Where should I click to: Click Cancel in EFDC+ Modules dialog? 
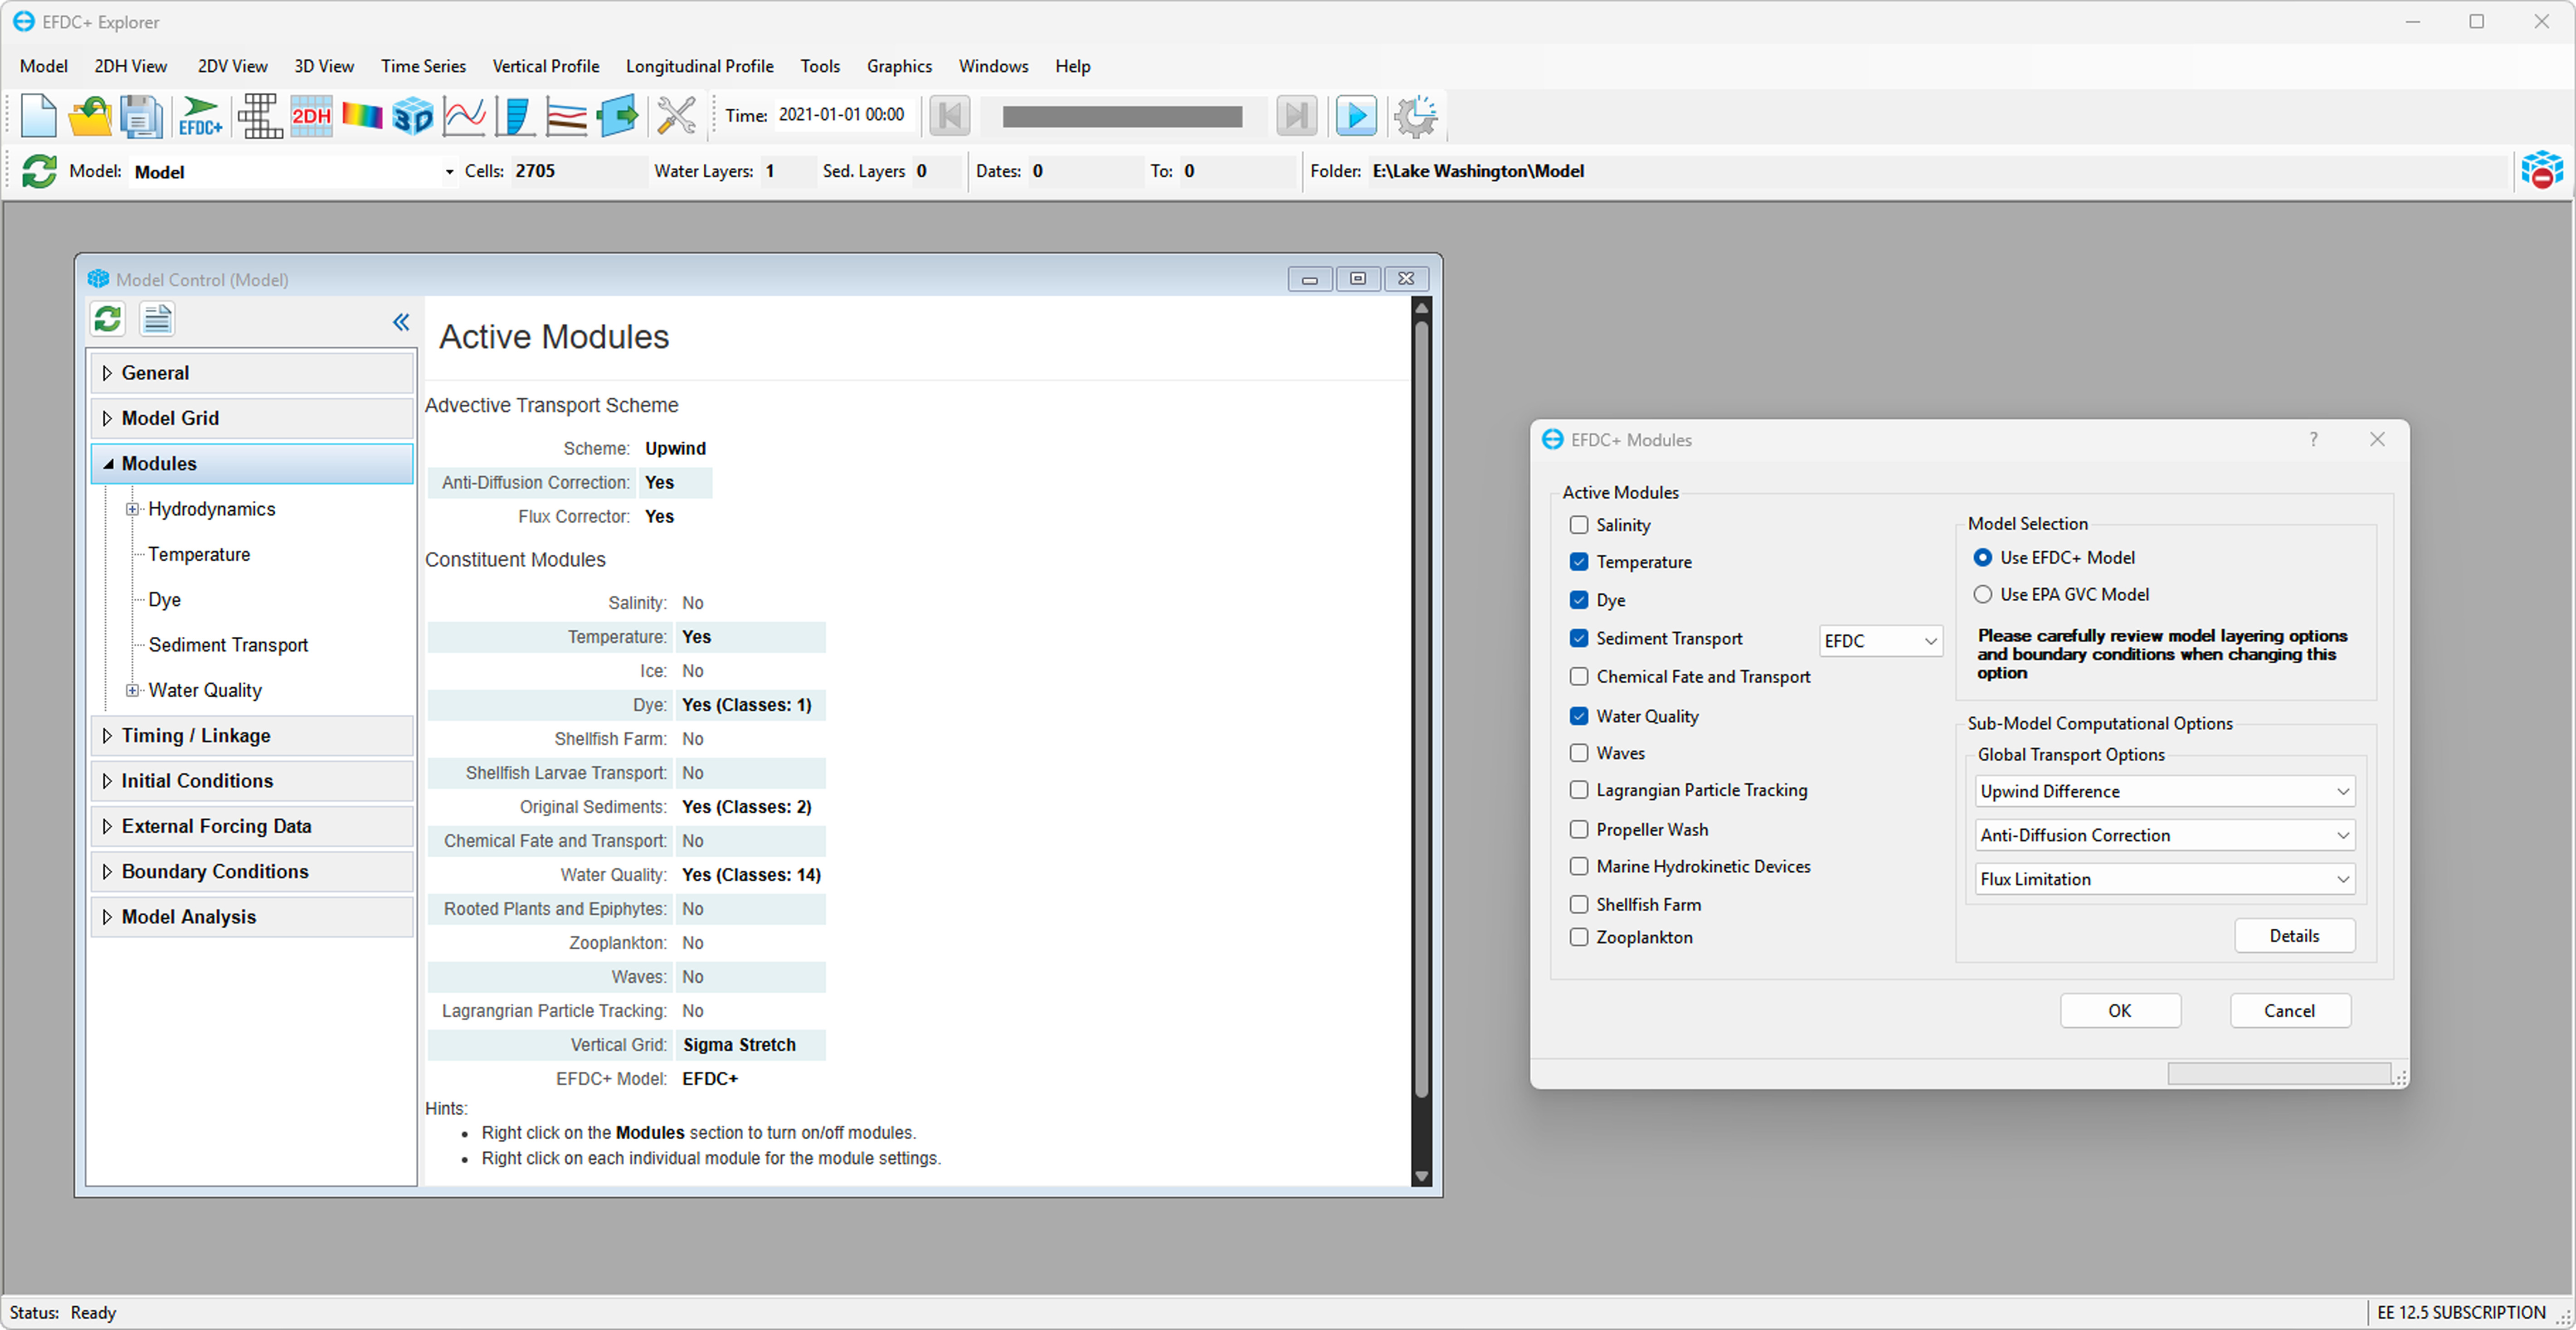[2289, 1010]
